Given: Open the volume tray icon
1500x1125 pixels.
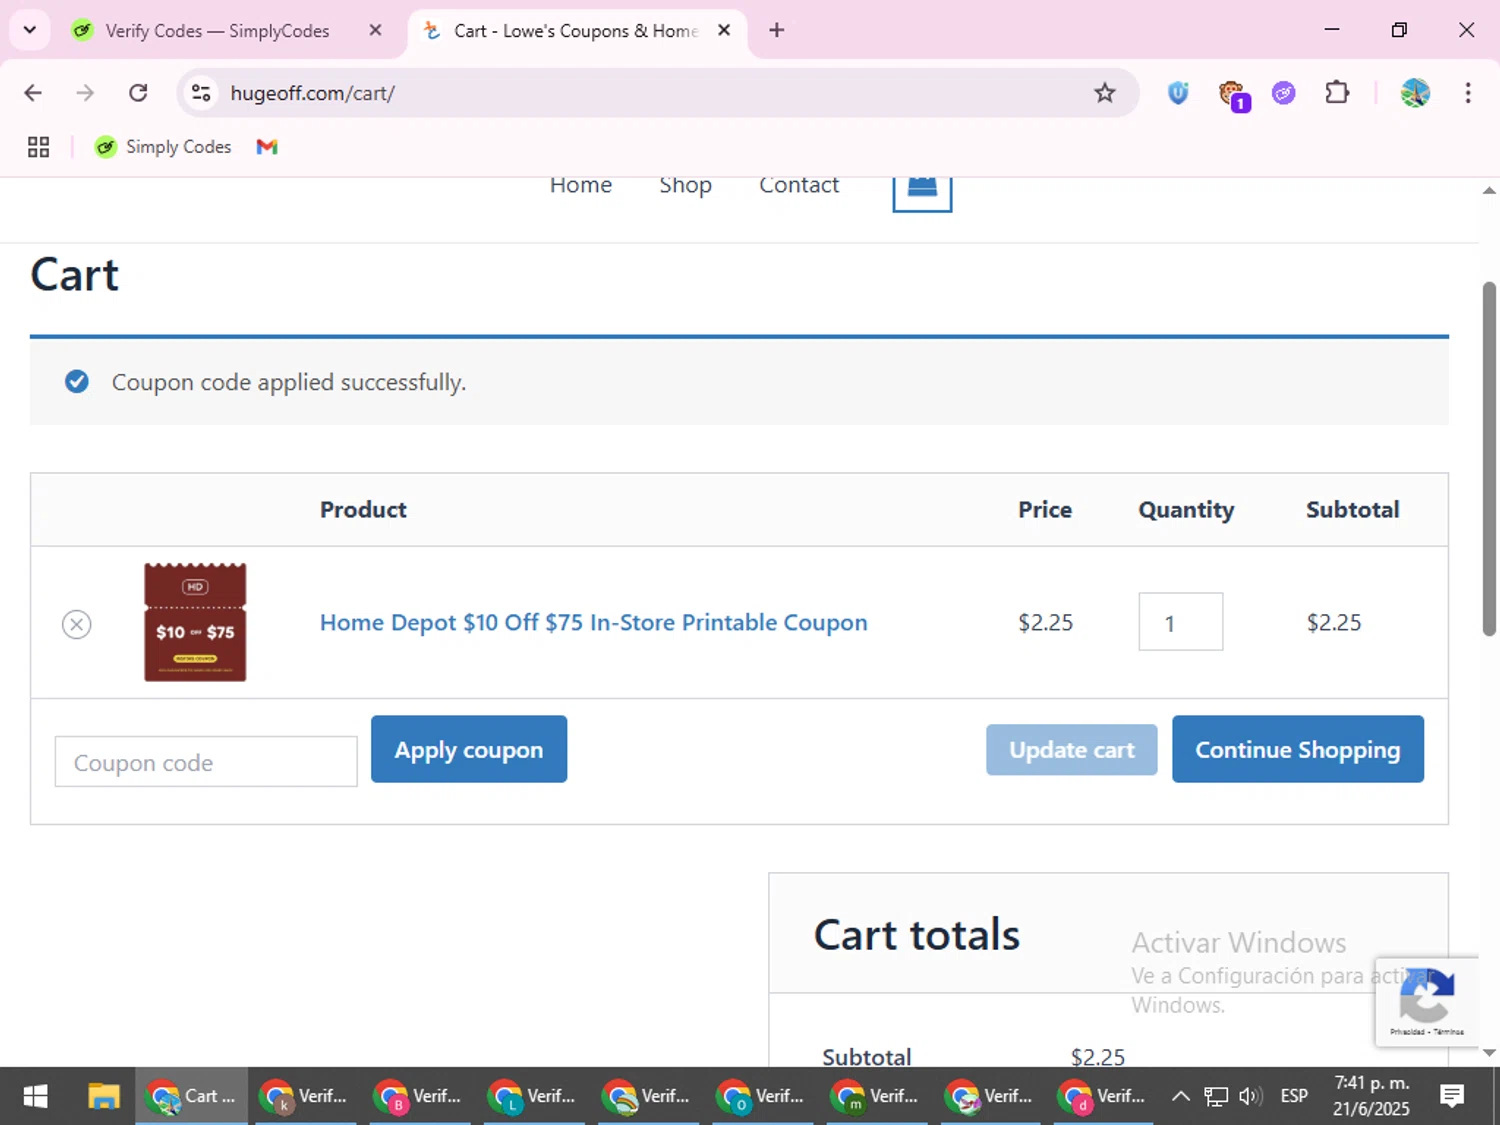Looking at the screenshot, I should 1250,1097.
